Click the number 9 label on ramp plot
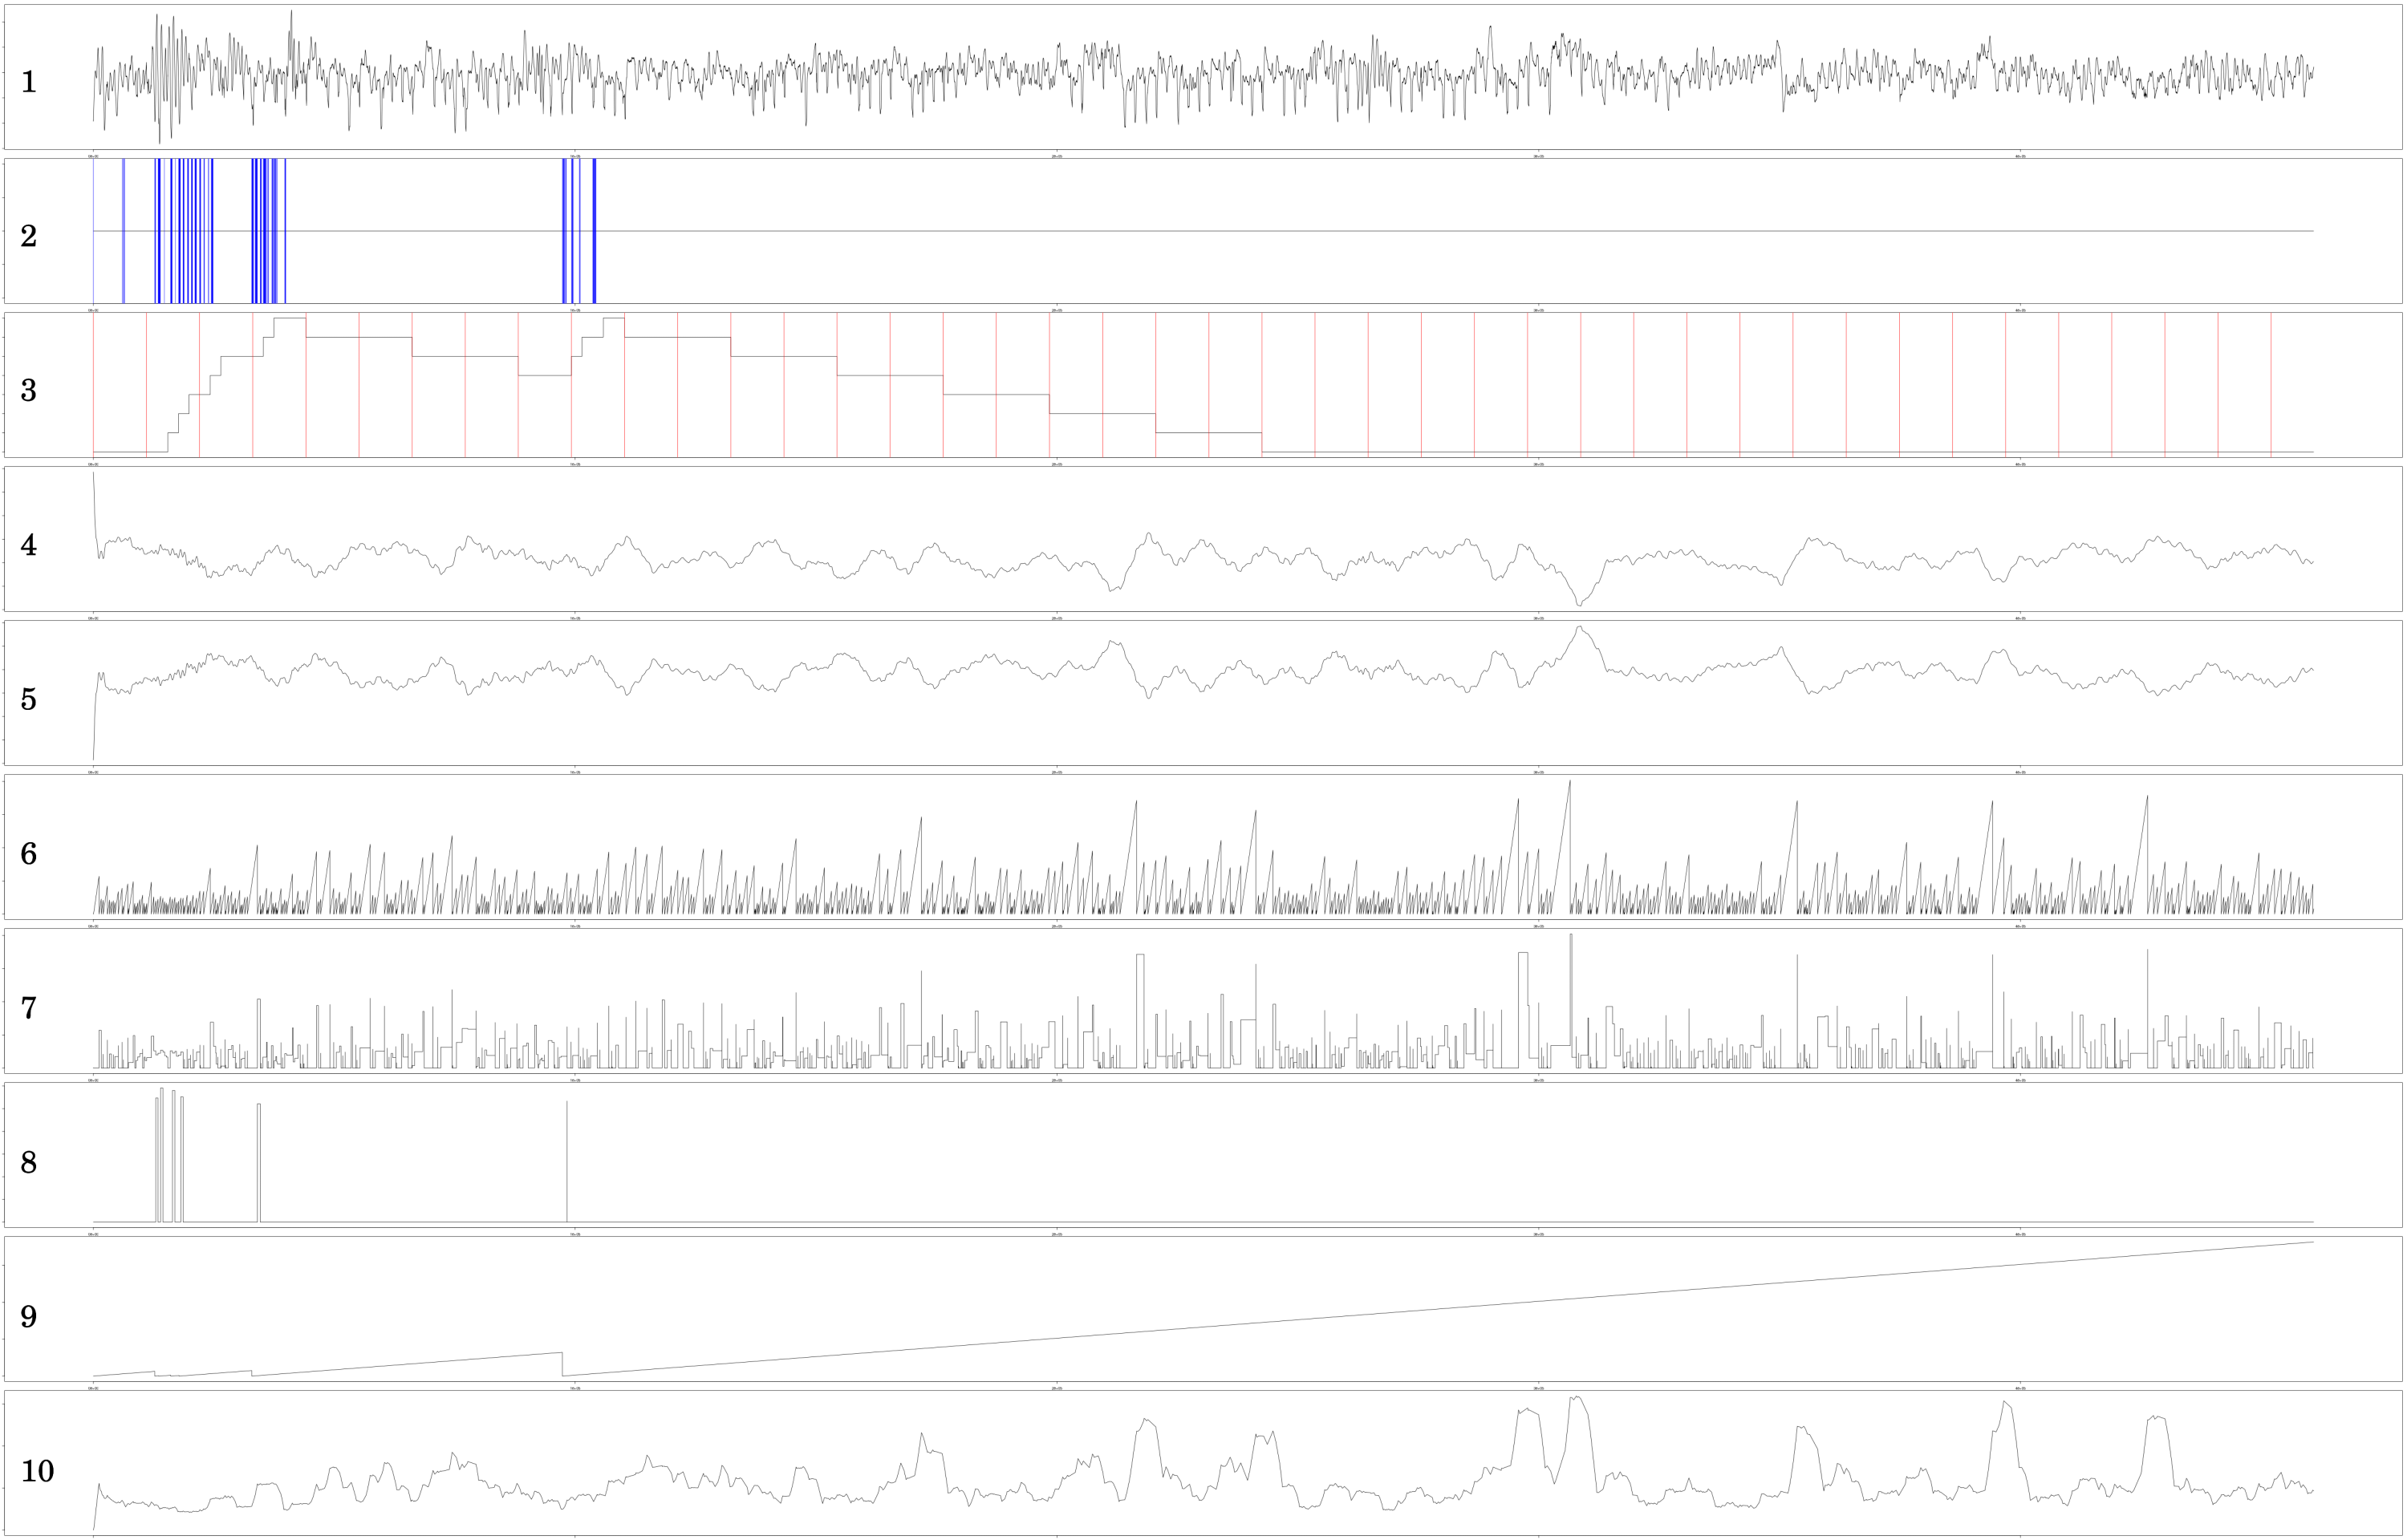Image resolution: width=2407 pixels, height=1540 pixels. pyautogui.click(x=28, y=1316)
